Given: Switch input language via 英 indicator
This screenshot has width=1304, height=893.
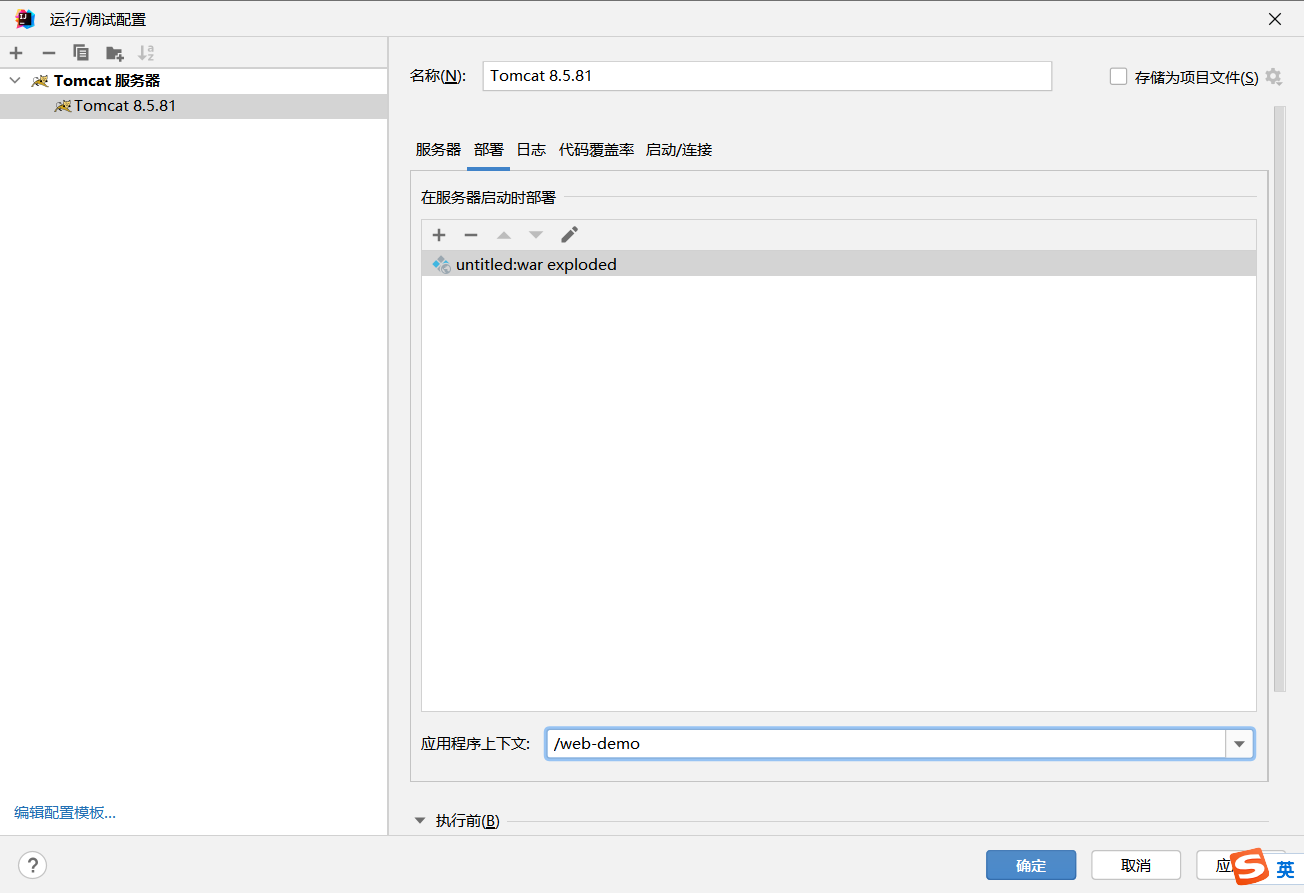Looking at the screenshot, I should click(x=1285, y=869).
